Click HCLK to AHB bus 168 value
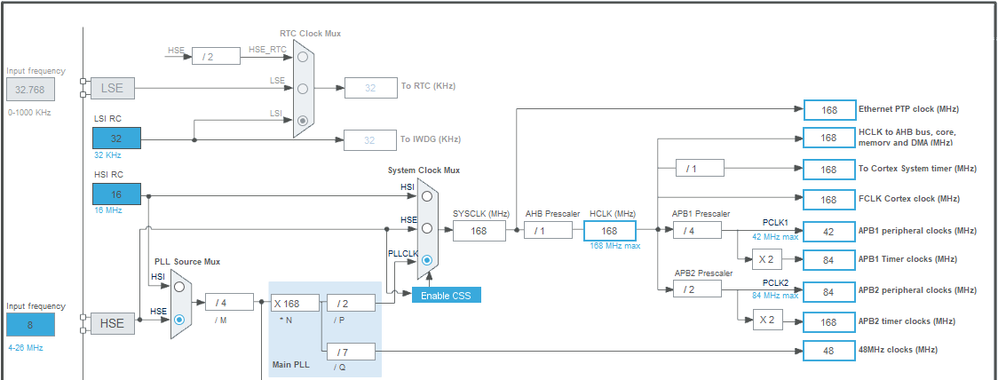The width and height of the screenshot is (998, 380). [829, 137]
